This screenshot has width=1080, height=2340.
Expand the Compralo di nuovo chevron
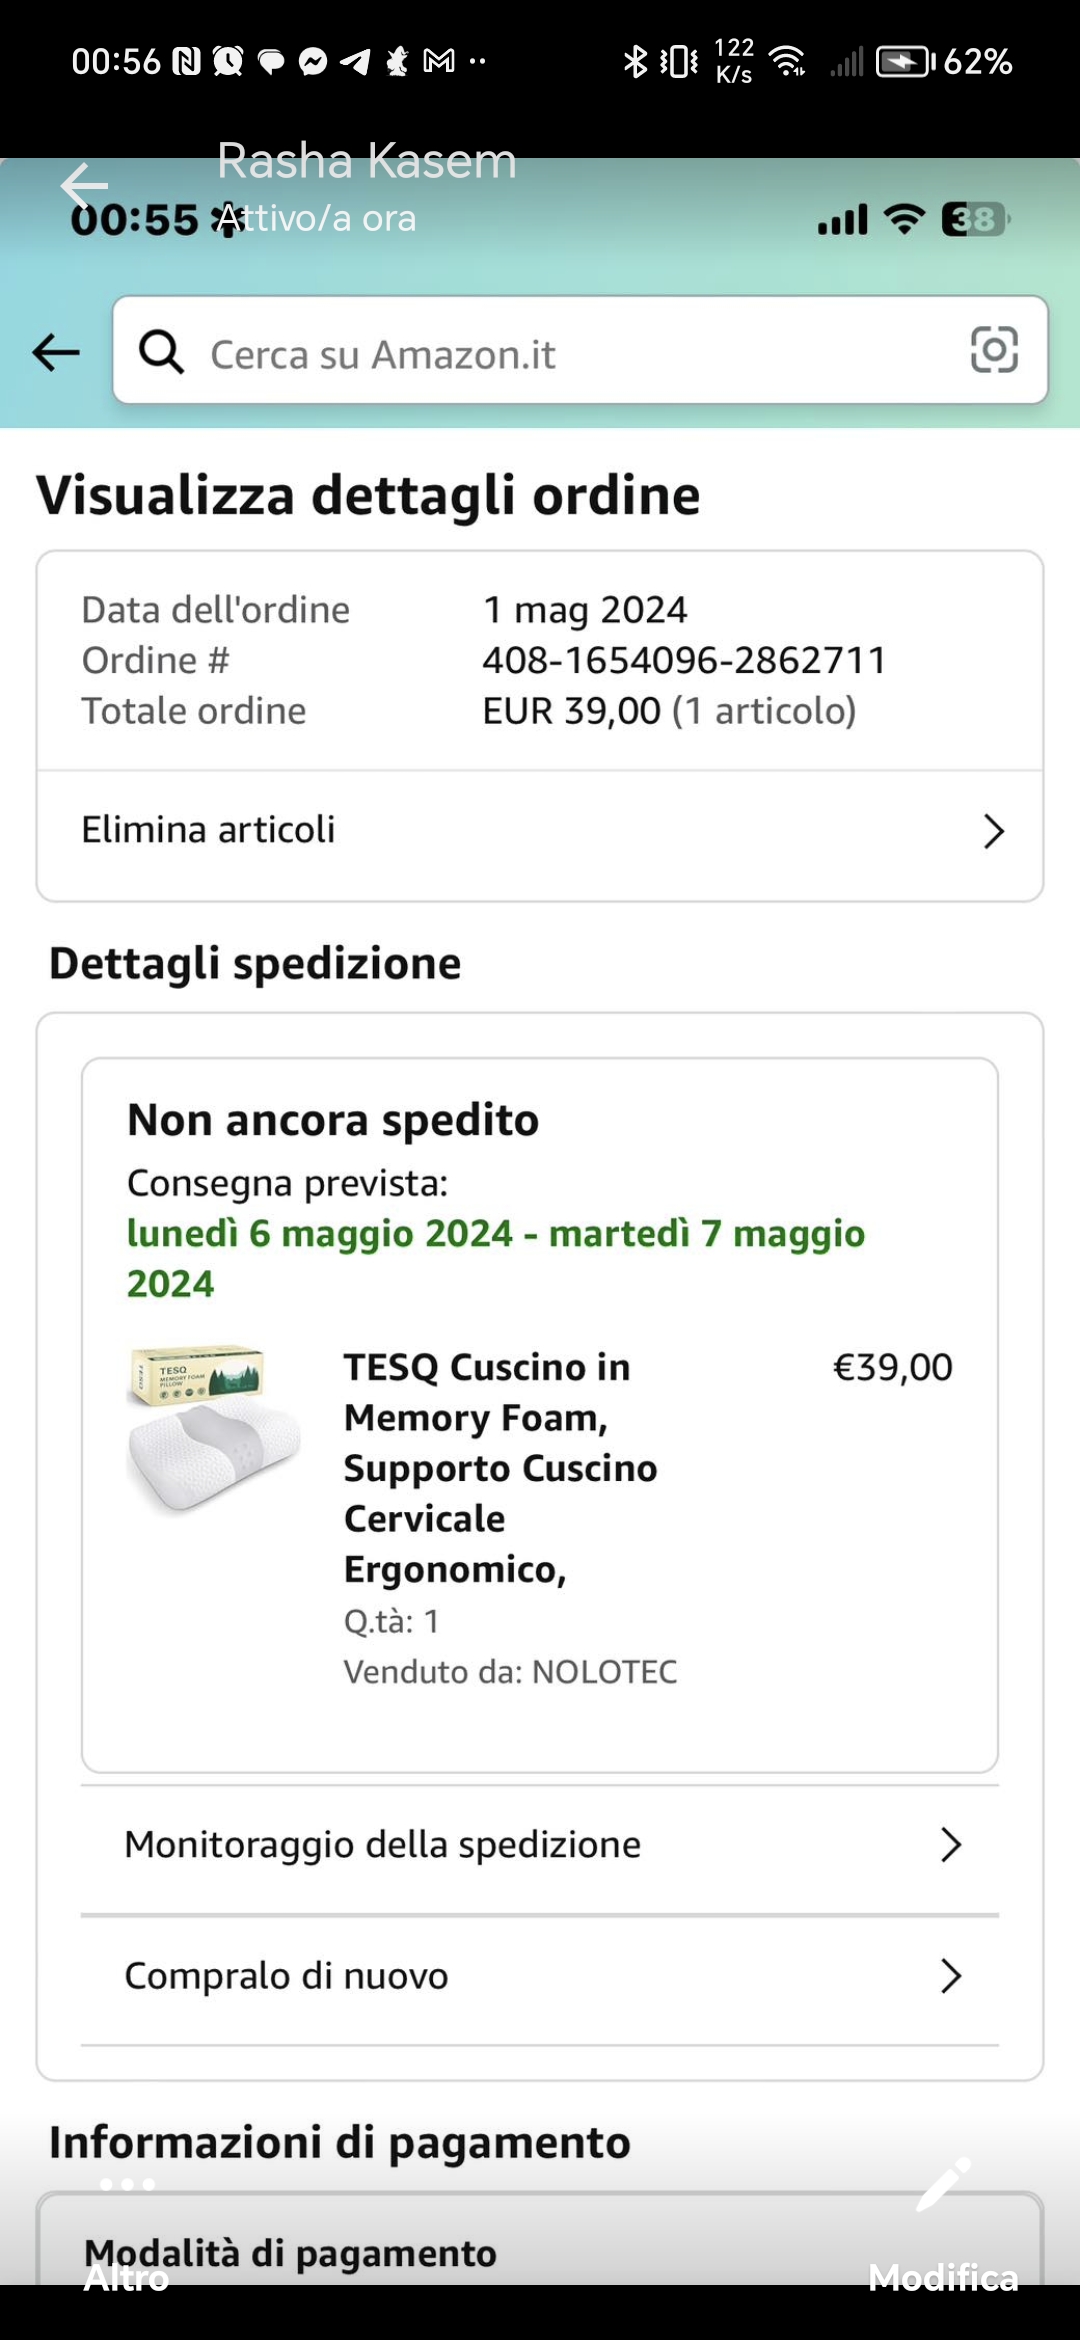pyautogui.click(x=950, y=1976)
